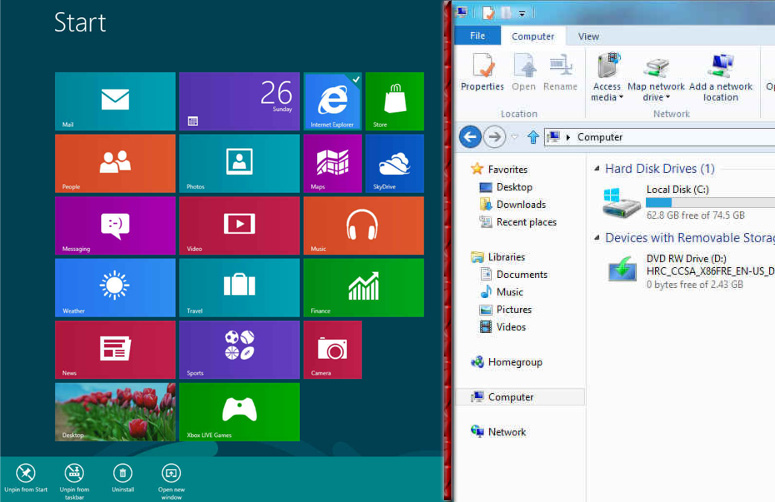Select Recent places under Favorites
Viewport: 775px width, 502px height.
[x=518, y=222]
